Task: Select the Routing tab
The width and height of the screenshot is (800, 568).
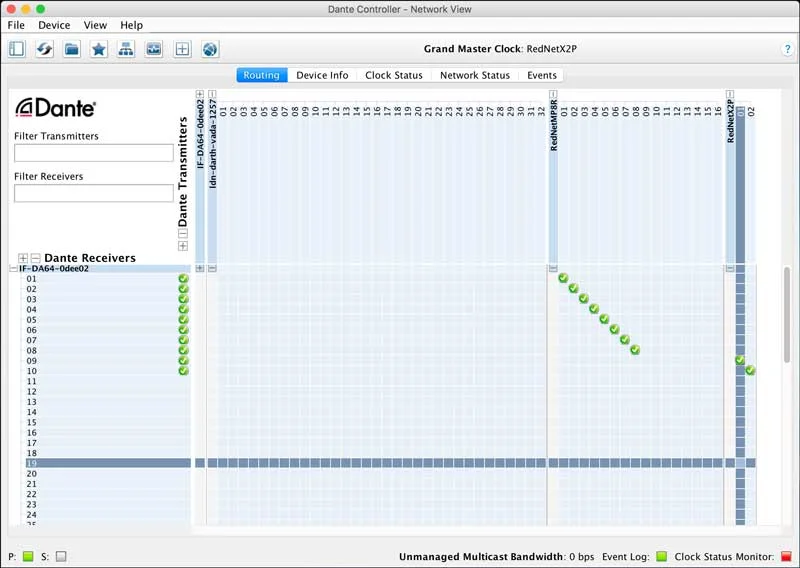Action: [x=262, y=75]
